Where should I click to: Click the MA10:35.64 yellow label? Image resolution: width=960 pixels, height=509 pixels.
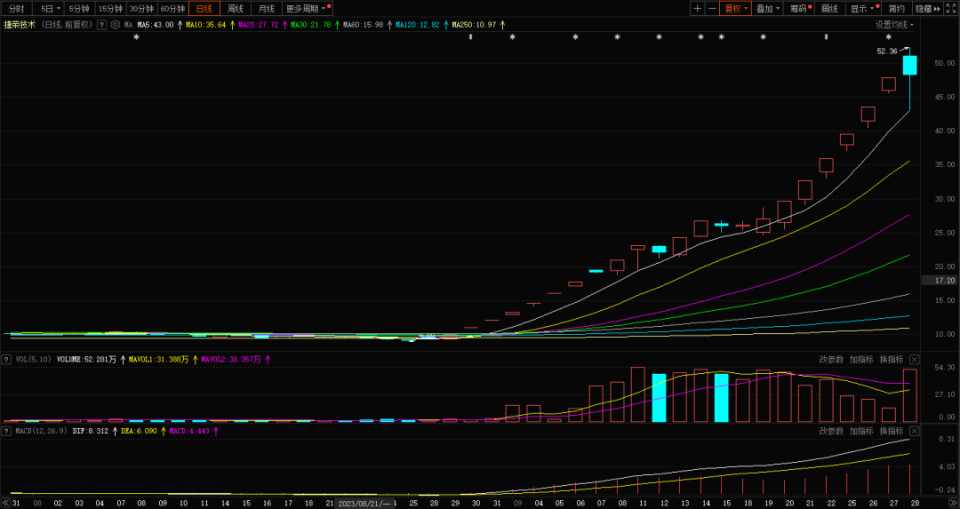pos(206,25)
